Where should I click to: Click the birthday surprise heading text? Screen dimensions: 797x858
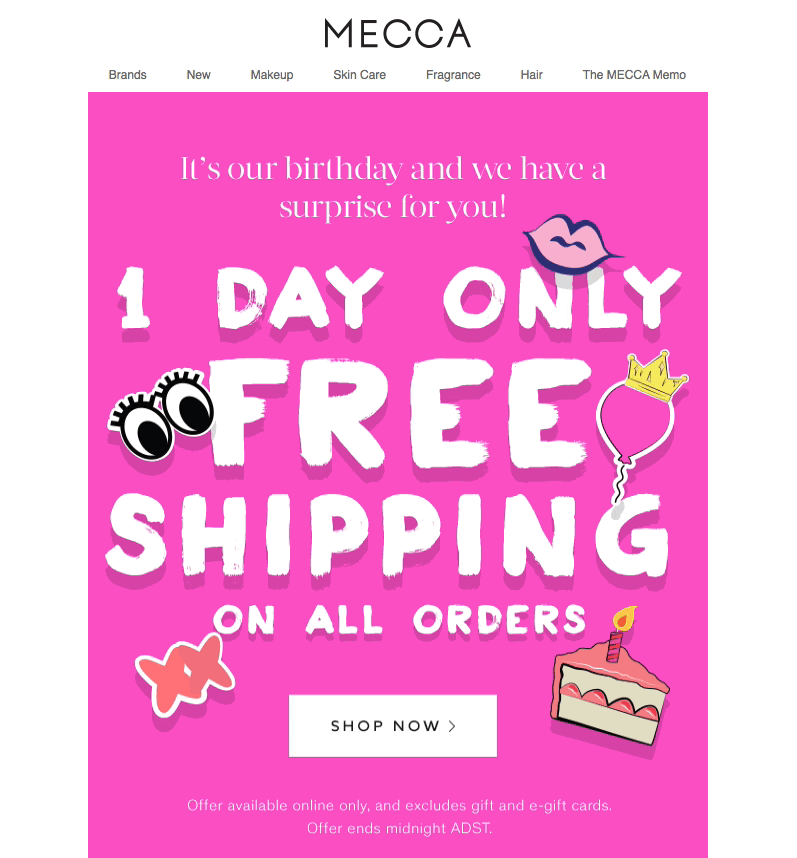click(393, 187)
